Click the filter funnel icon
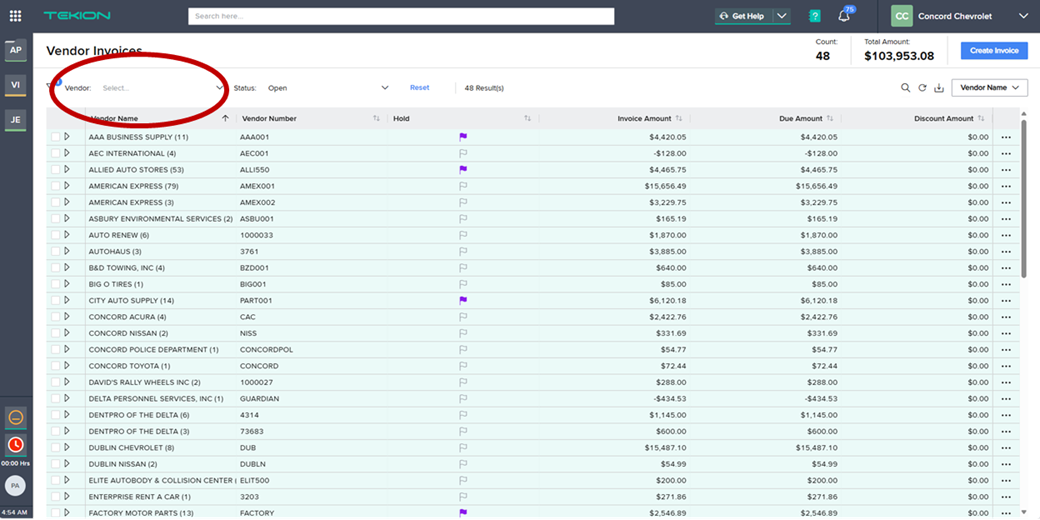 (52, 86)
